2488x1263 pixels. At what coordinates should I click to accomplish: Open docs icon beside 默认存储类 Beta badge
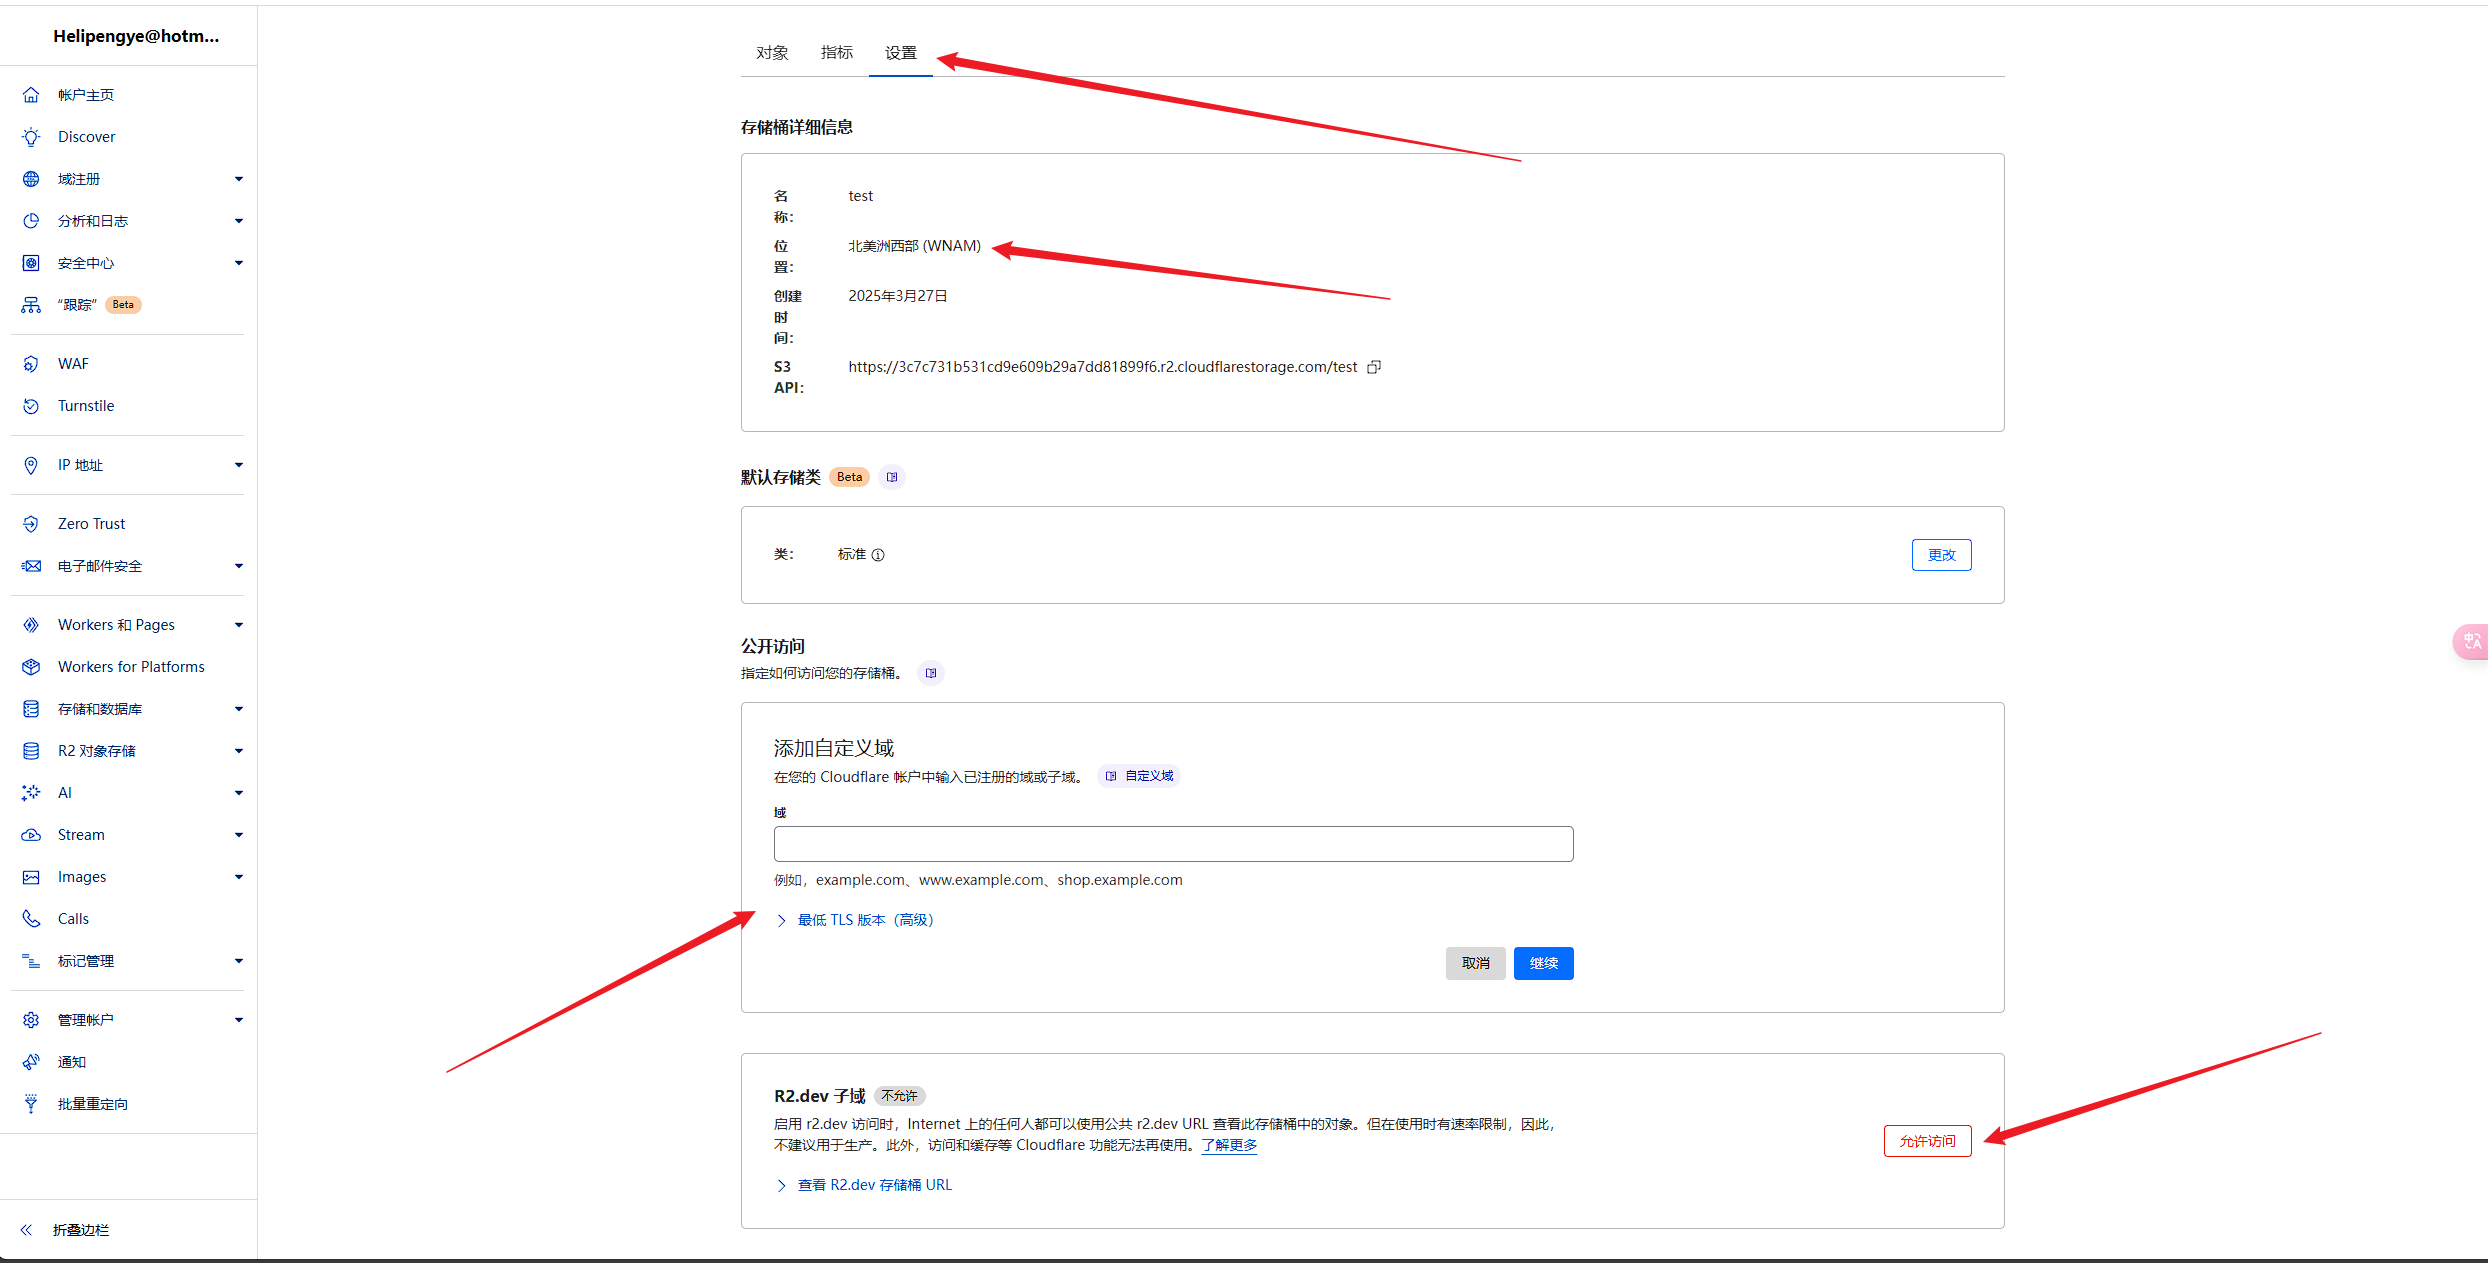[892, 477]
